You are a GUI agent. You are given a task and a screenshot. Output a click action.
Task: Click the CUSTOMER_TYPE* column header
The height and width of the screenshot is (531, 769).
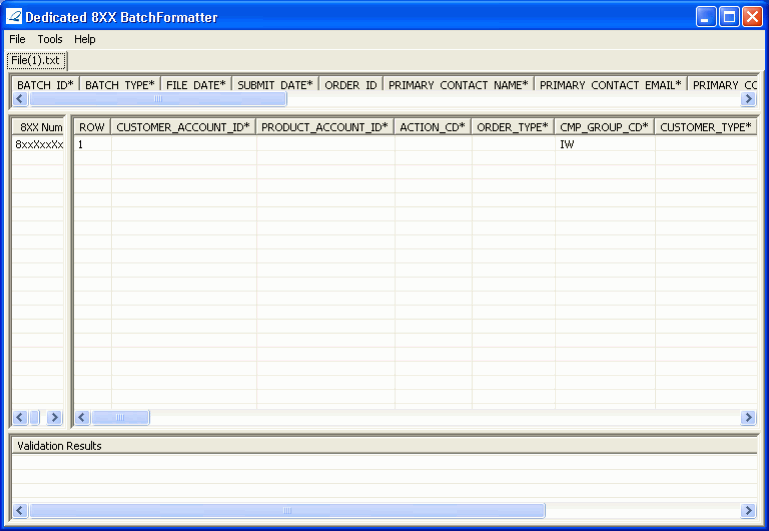click(x=706, y=127)
